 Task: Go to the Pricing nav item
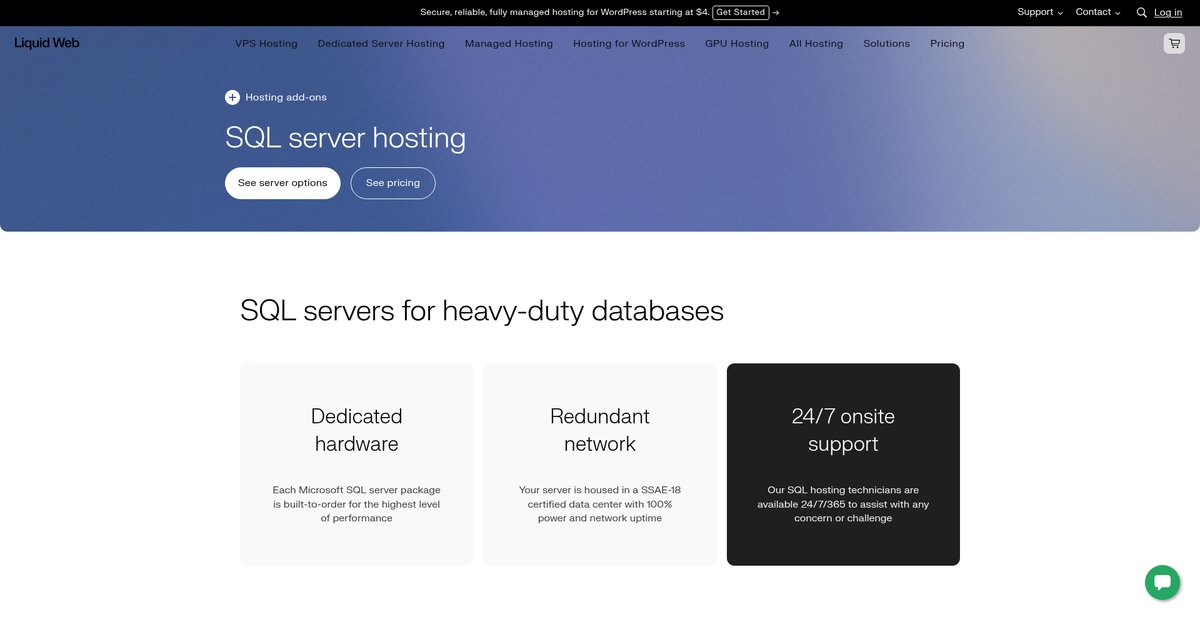point(947,43)
